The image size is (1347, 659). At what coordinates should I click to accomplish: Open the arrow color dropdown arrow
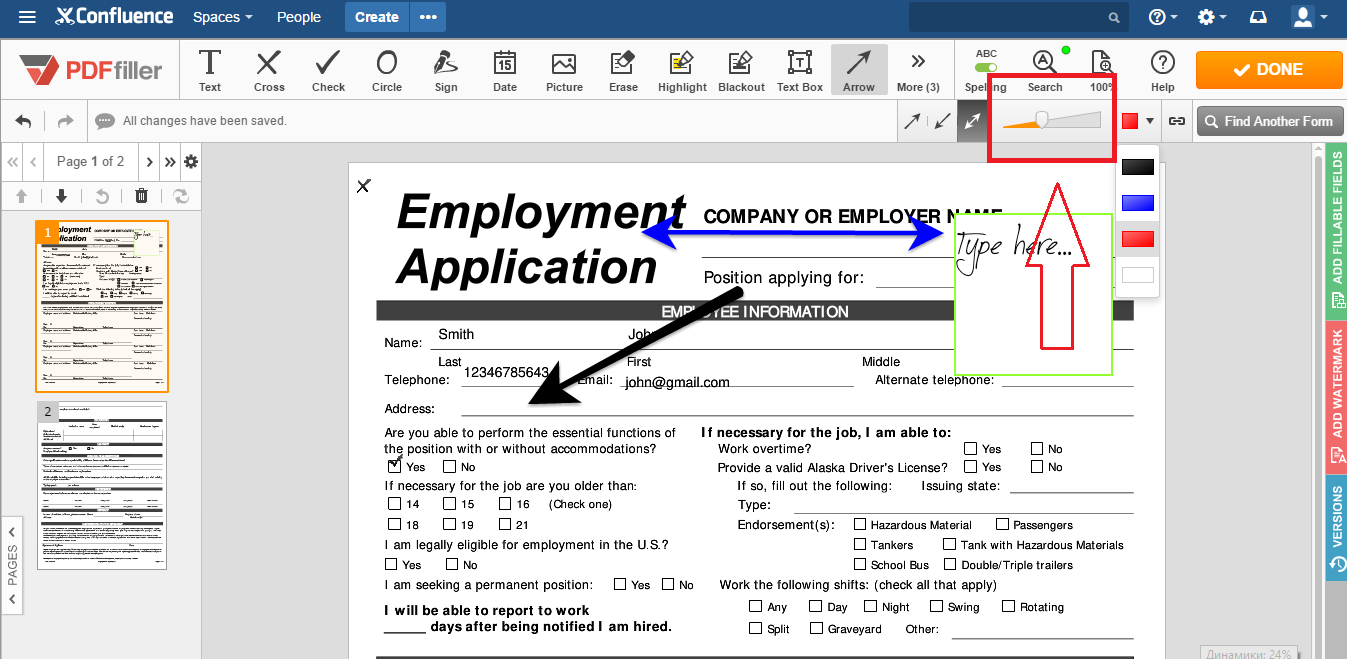coord(1150,121)
